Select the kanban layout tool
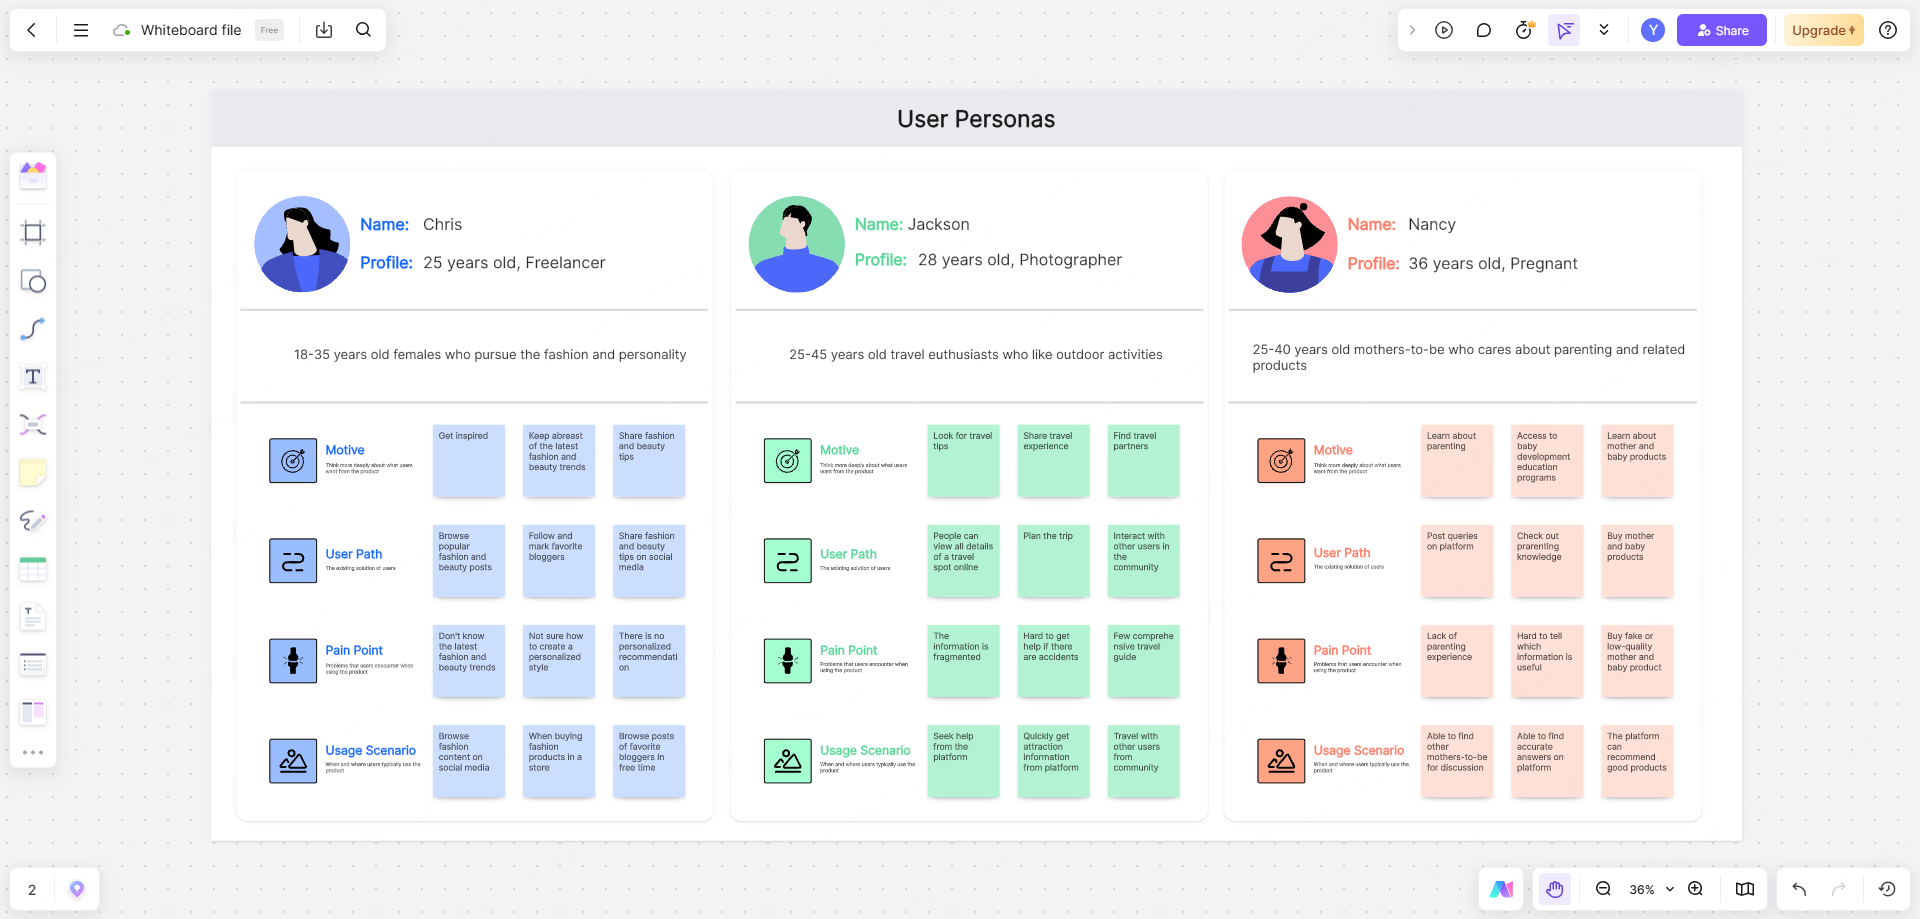This screenshot has height=919, width=1920. [x=33, y=712]
